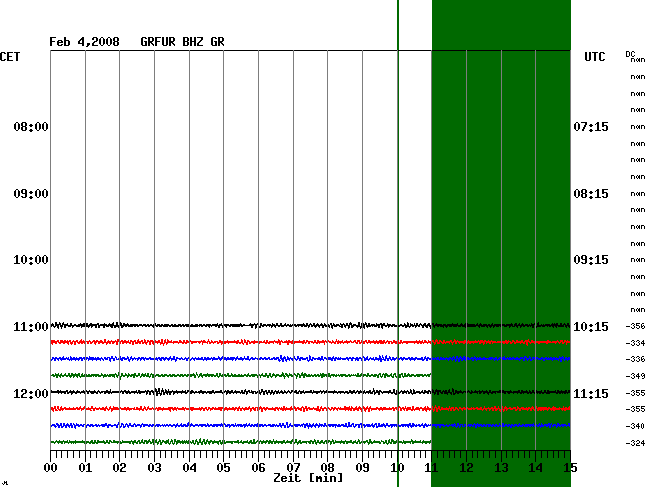Click the x-axis tick label "12"
The image size is (650, 494).
click(466, 467)
